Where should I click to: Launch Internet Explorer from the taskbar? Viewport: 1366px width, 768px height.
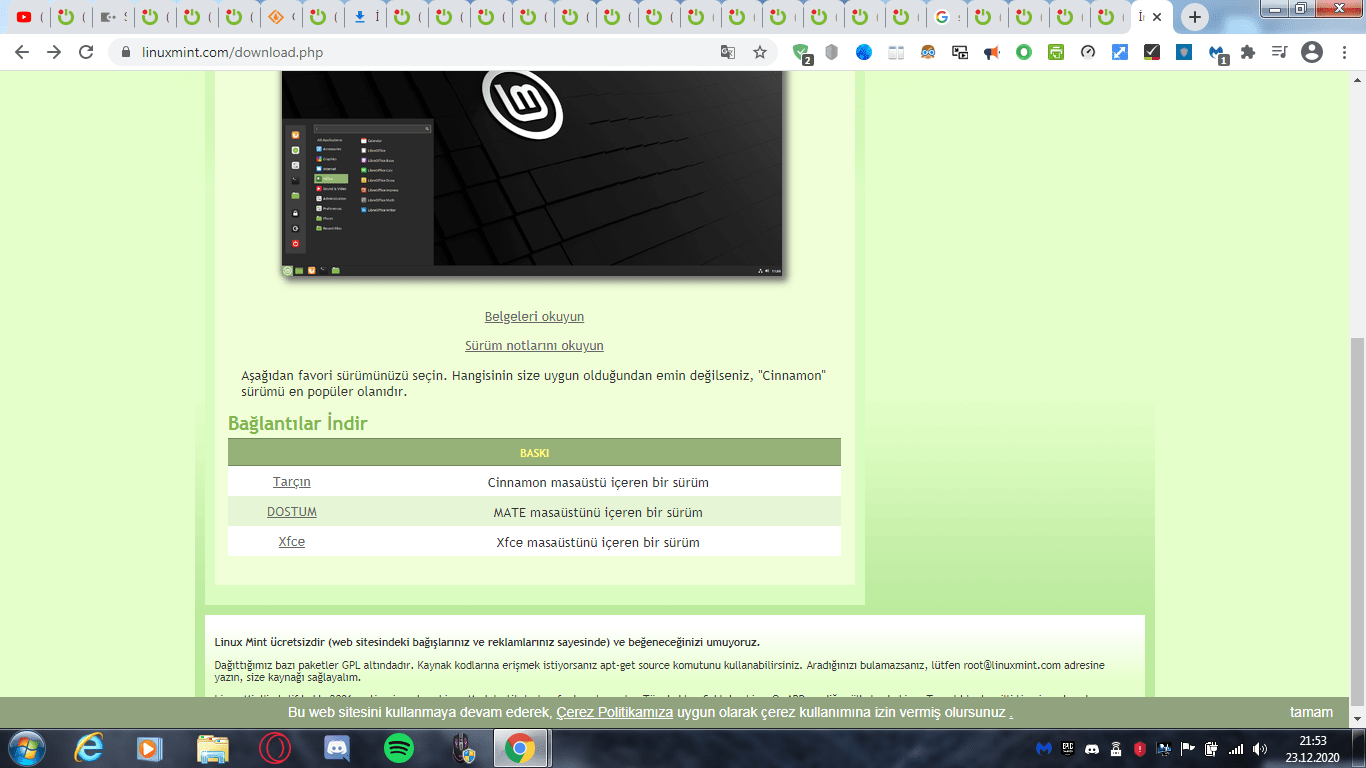point(88,748)
